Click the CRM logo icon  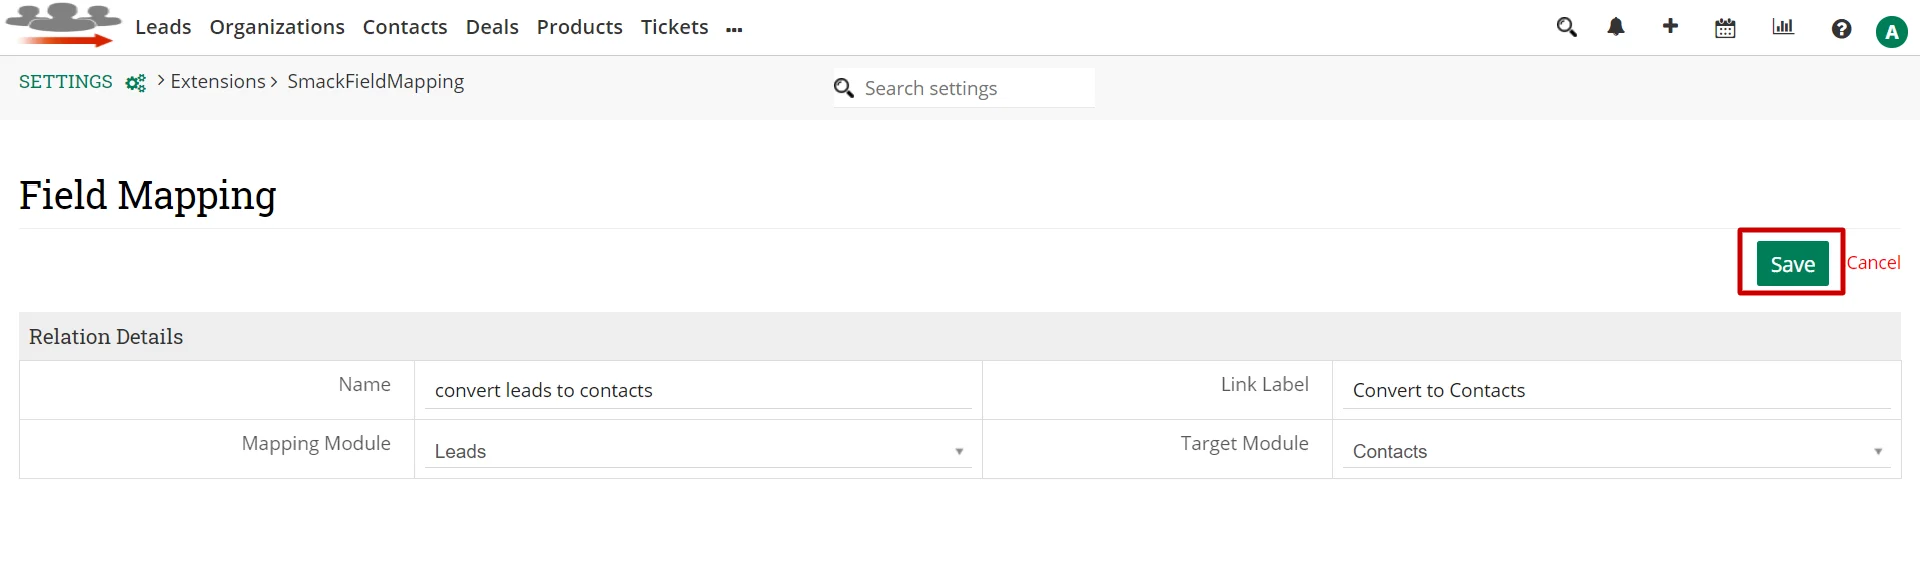coord(63,25)
